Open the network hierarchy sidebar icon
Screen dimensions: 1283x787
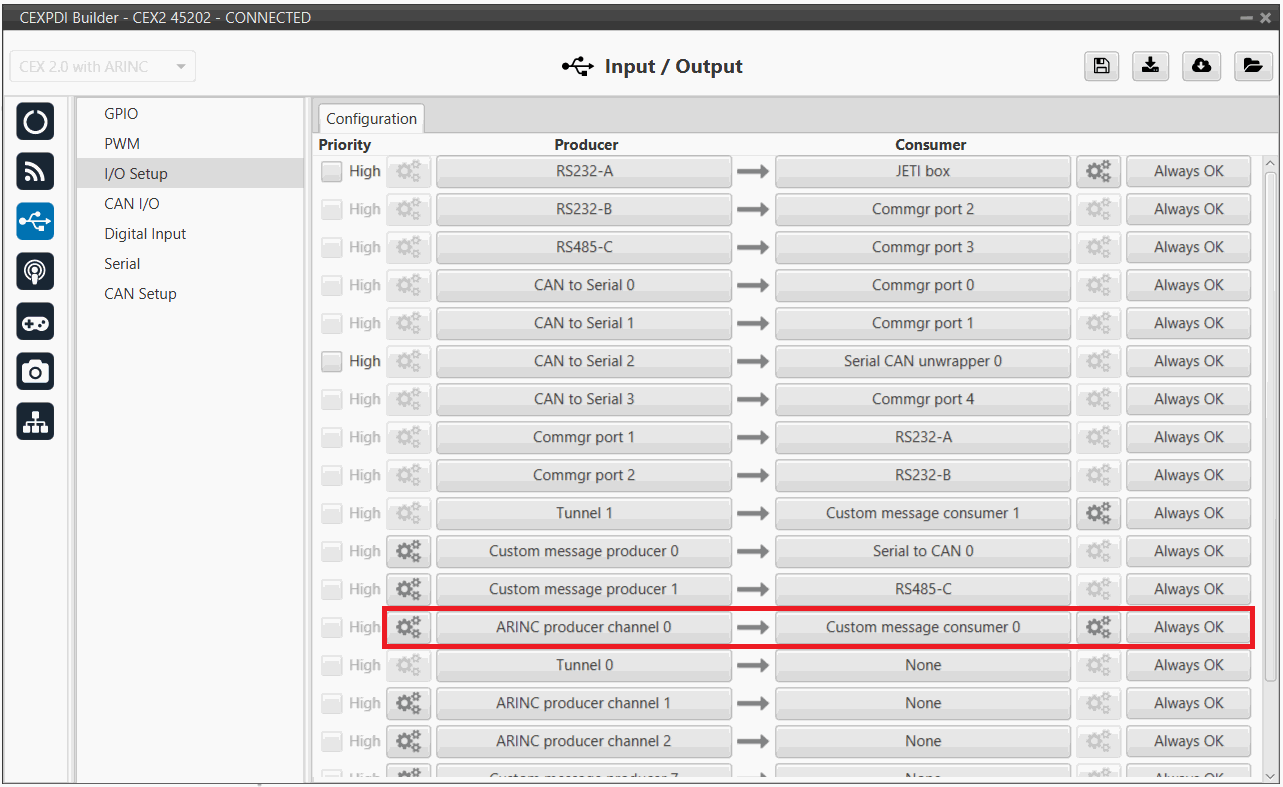pyautogui.click(x=35, y=422)
